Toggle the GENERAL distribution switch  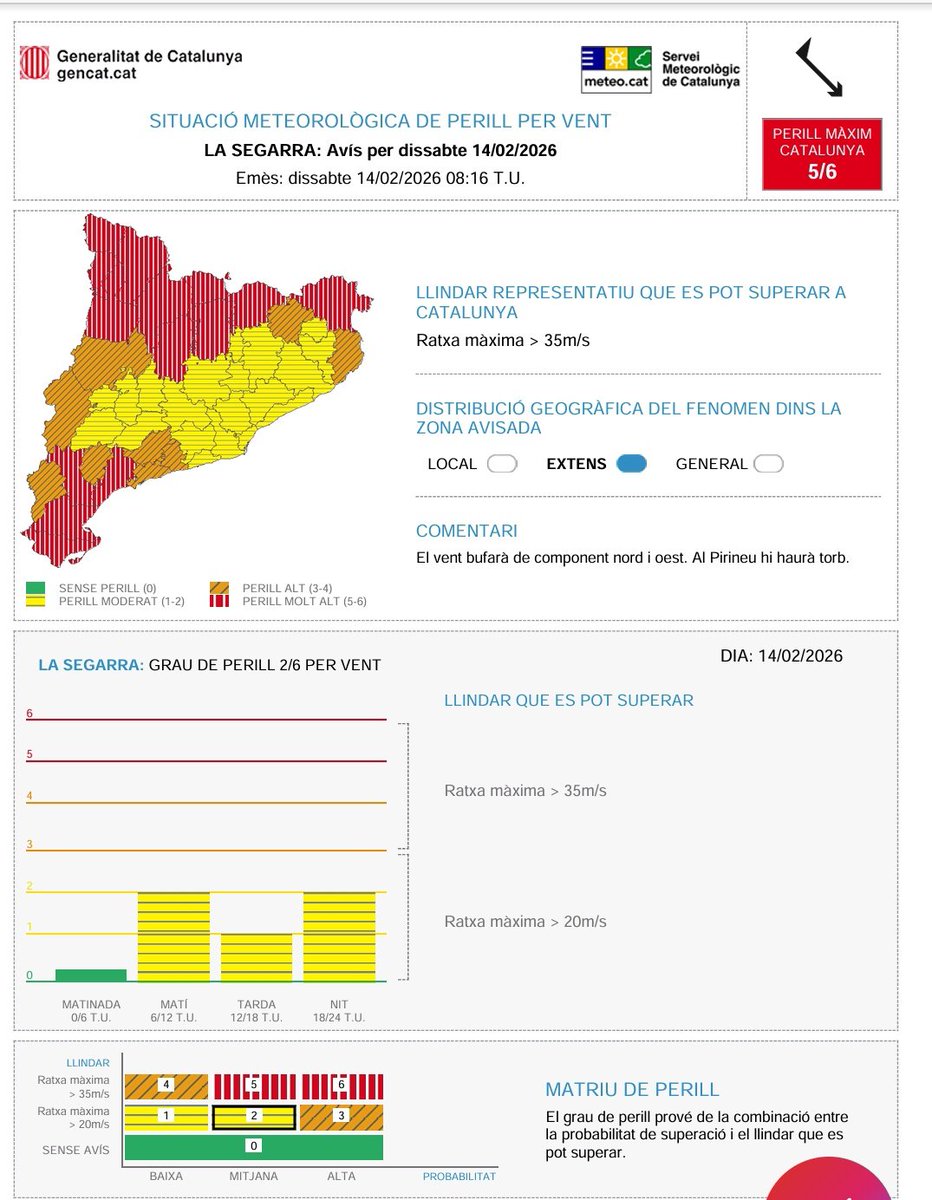(768, 464)
